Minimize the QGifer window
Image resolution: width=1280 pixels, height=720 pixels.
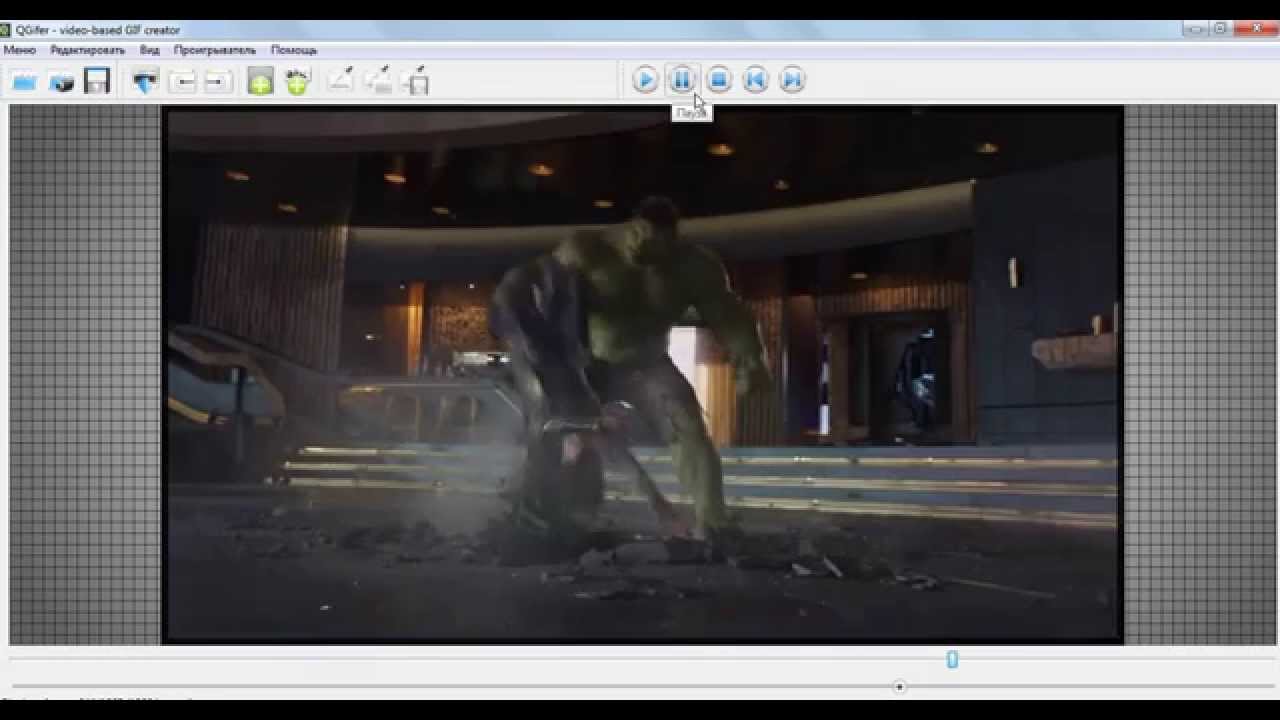1195,29
